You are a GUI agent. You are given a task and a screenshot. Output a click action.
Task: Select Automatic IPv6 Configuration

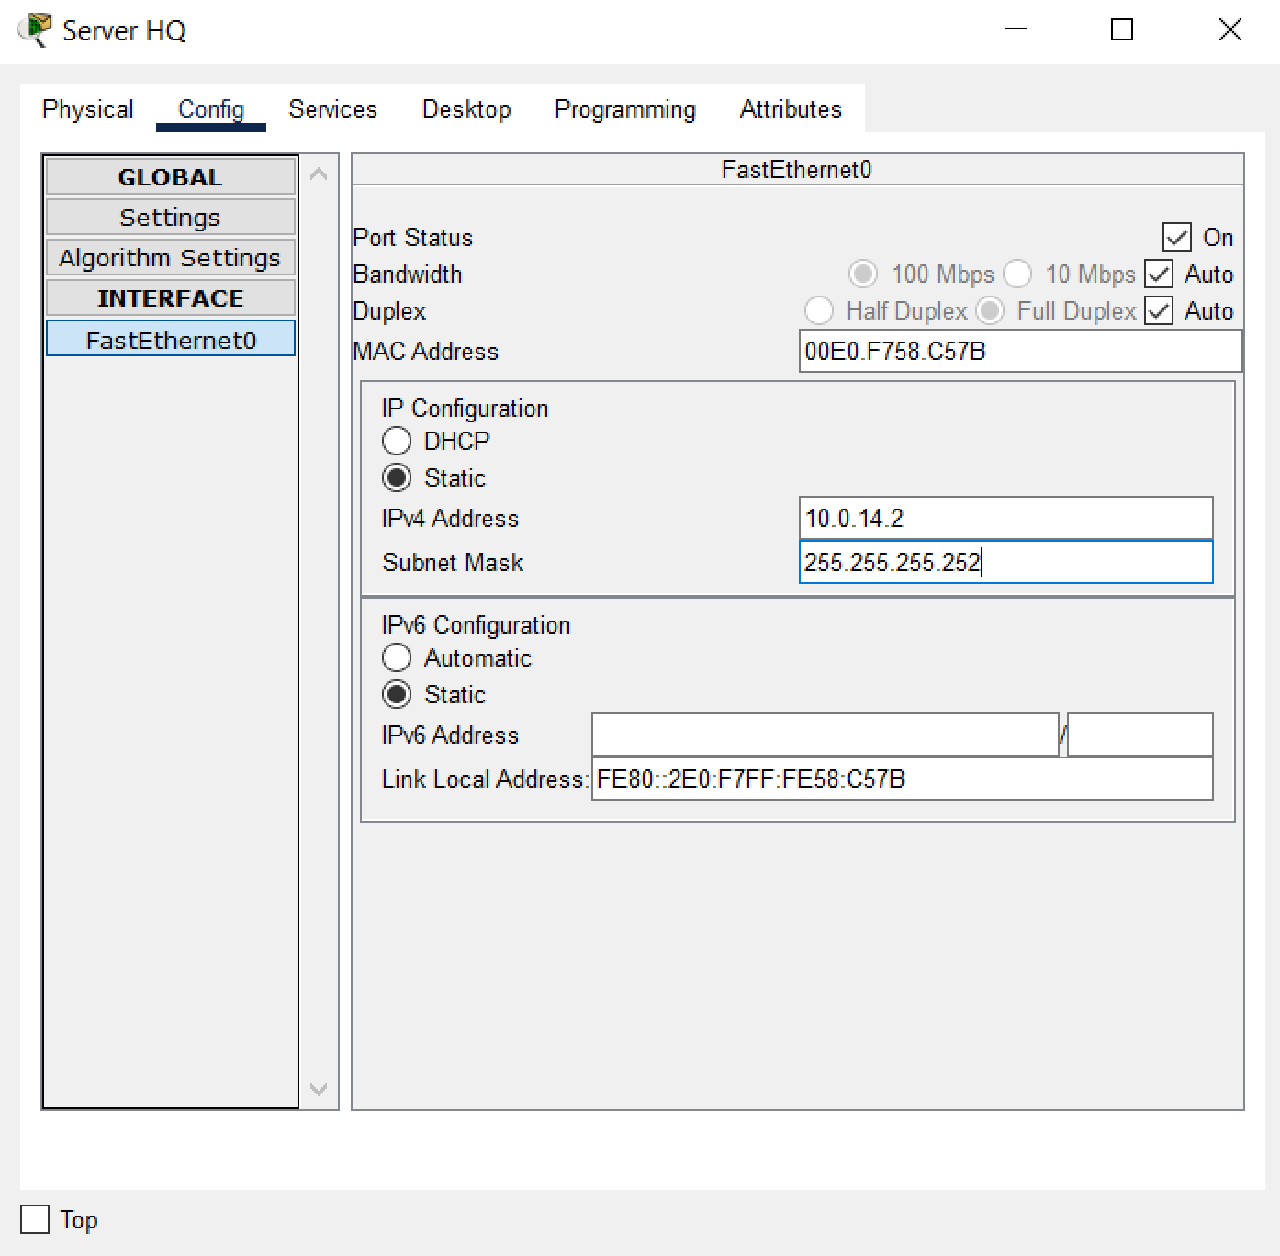(396, 658)
